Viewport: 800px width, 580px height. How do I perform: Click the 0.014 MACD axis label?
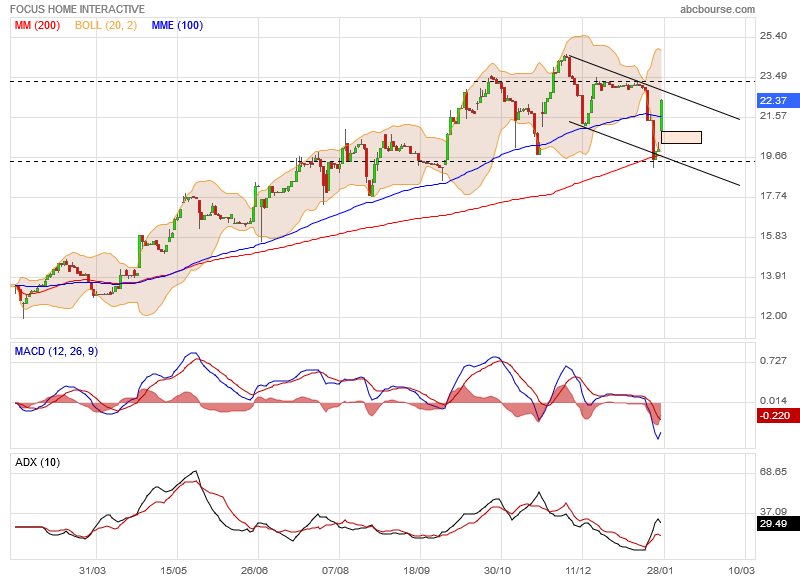tap(773, 400)
